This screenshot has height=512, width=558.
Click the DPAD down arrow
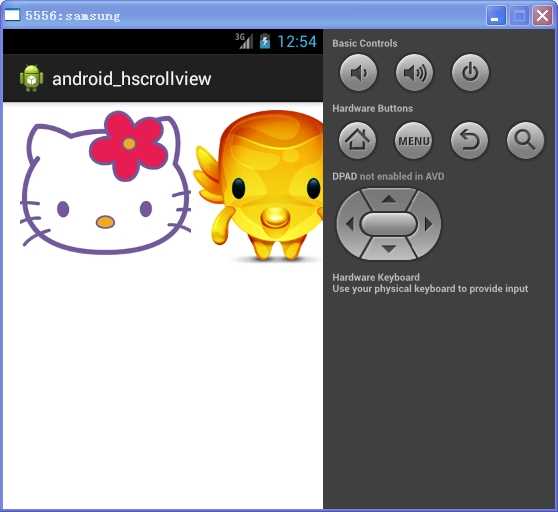click(389, 249)
